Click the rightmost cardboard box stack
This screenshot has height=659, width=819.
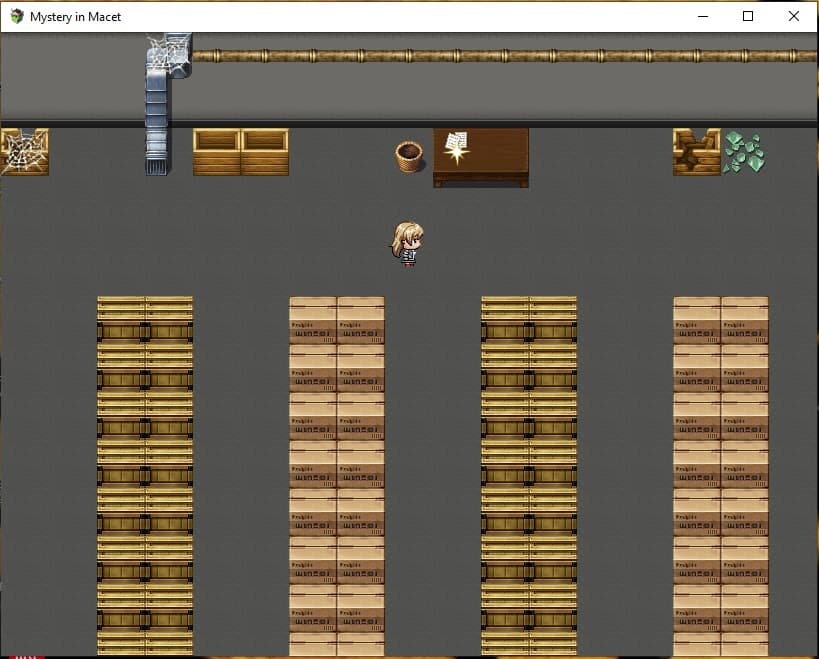[x=721, y=476]
